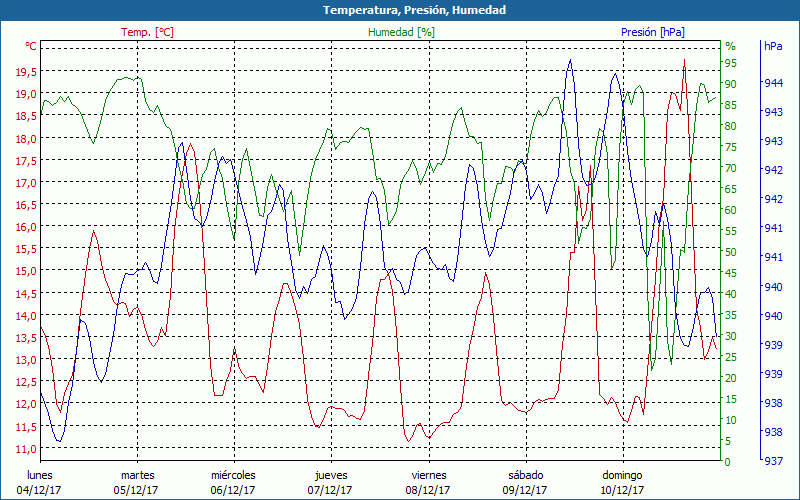Click the 19,5 temperature axis tick

pos(25,72)
